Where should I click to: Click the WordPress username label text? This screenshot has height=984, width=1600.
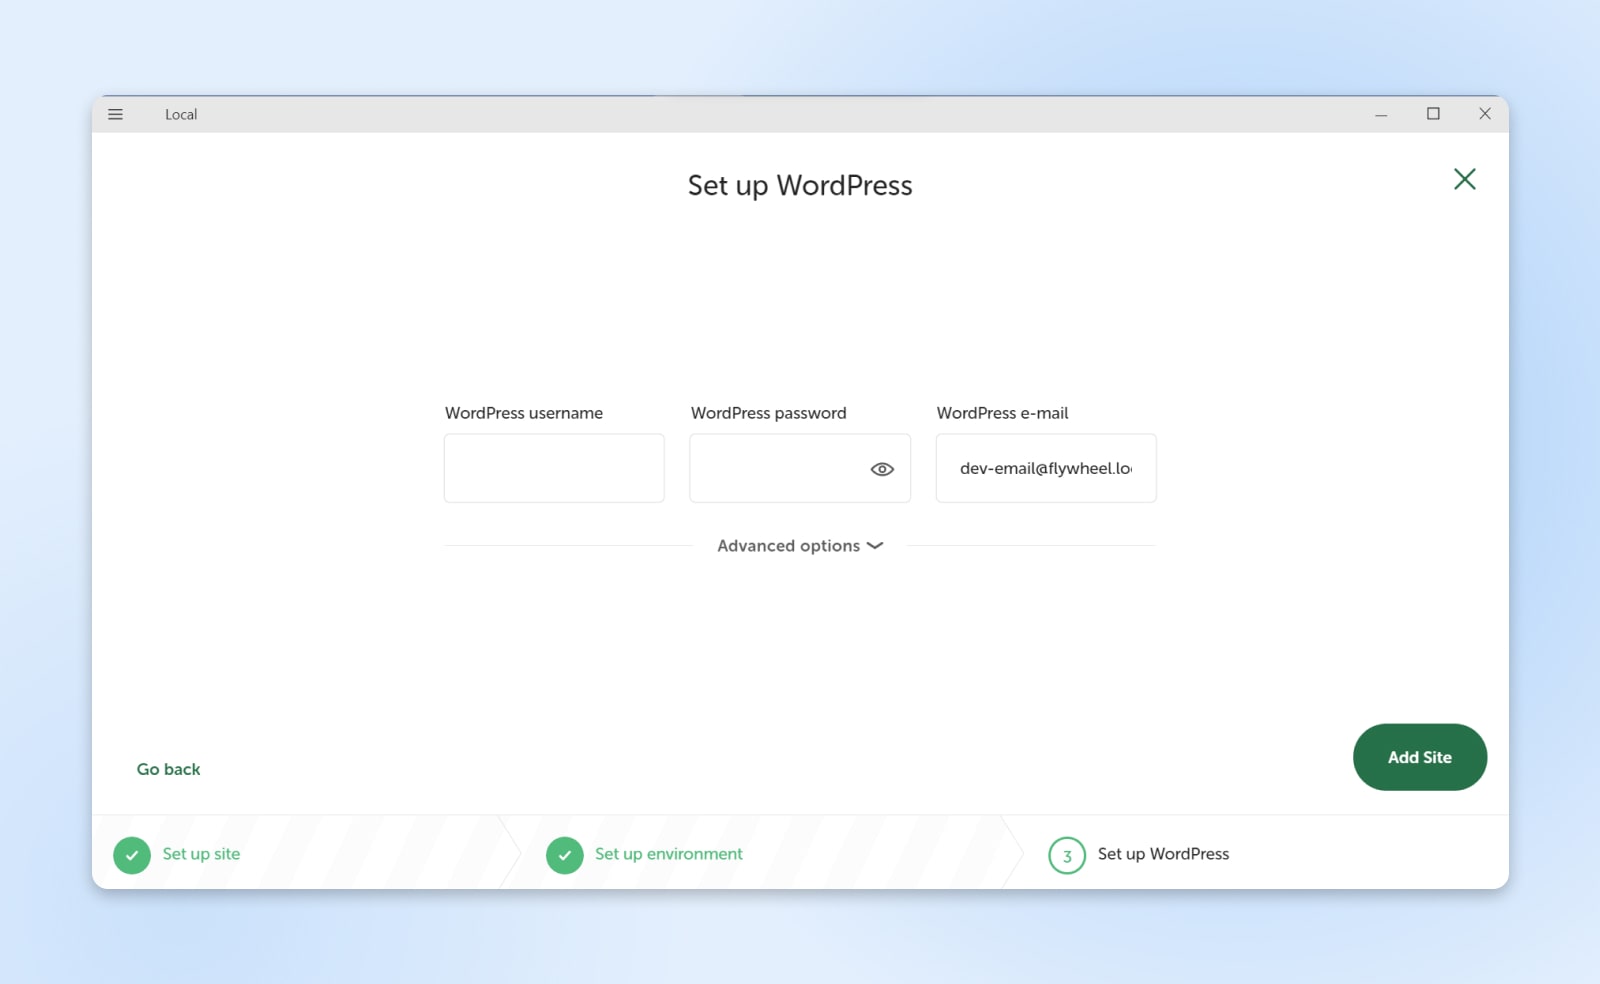pyautogui.click(x=524, y=413)
